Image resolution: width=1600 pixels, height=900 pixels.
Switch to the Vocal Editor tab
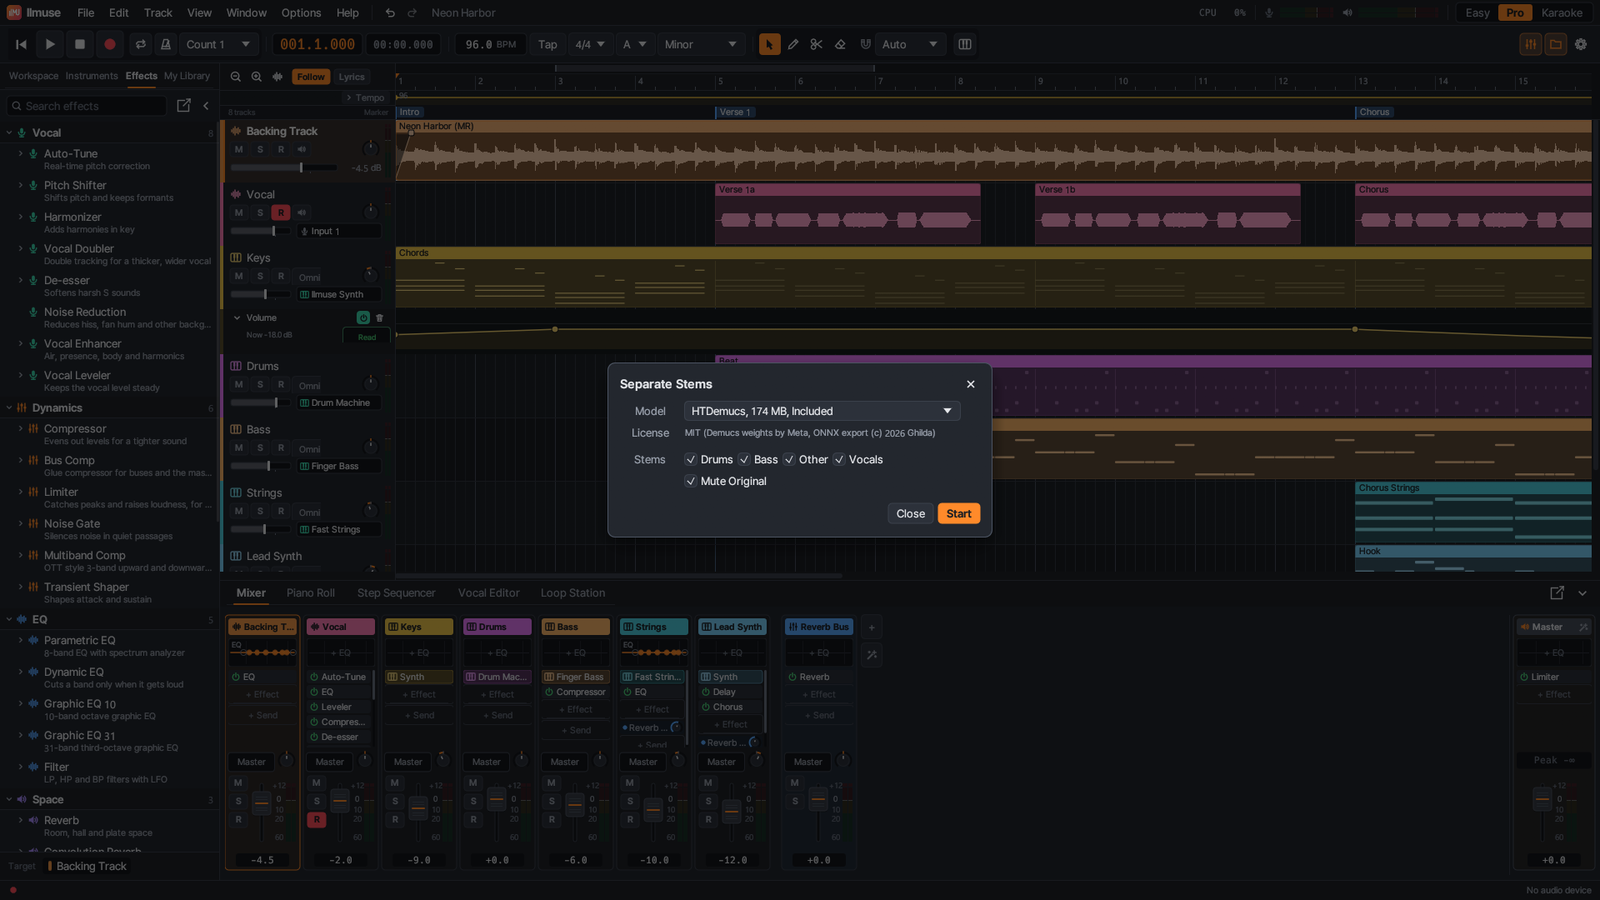coord(488,593)
